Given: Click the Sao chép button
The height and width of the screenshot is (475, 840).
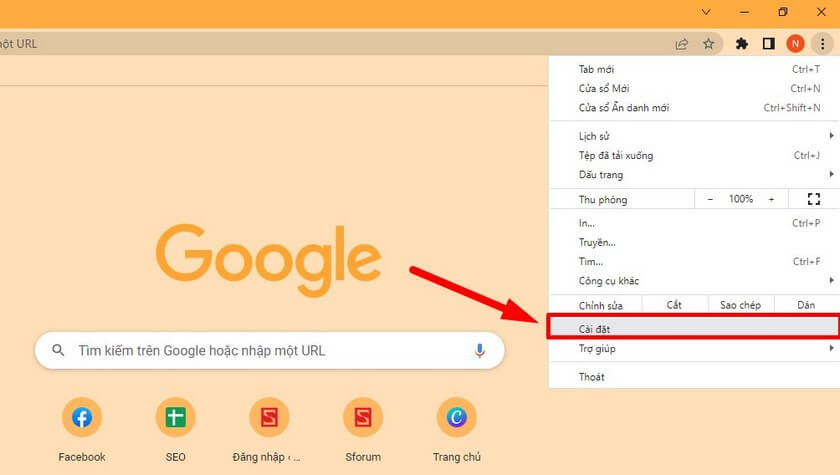Looking at the screenshot, I should click(x=740, y=305).
